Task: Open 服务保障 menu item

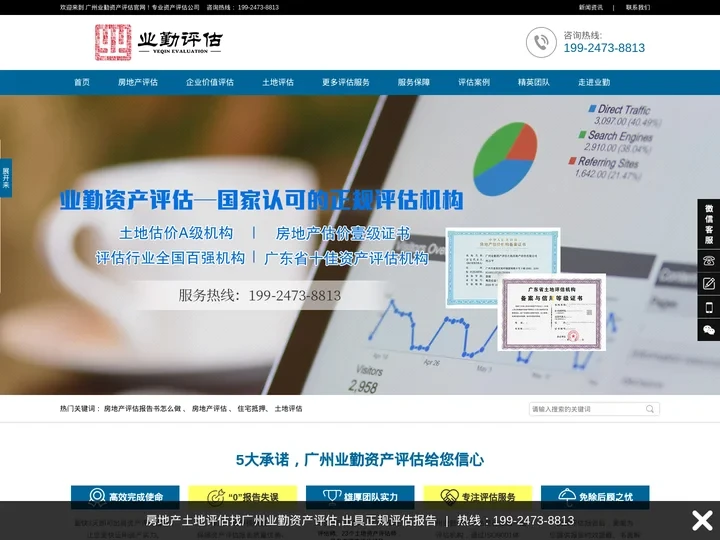Action: (x=413, y=82)
